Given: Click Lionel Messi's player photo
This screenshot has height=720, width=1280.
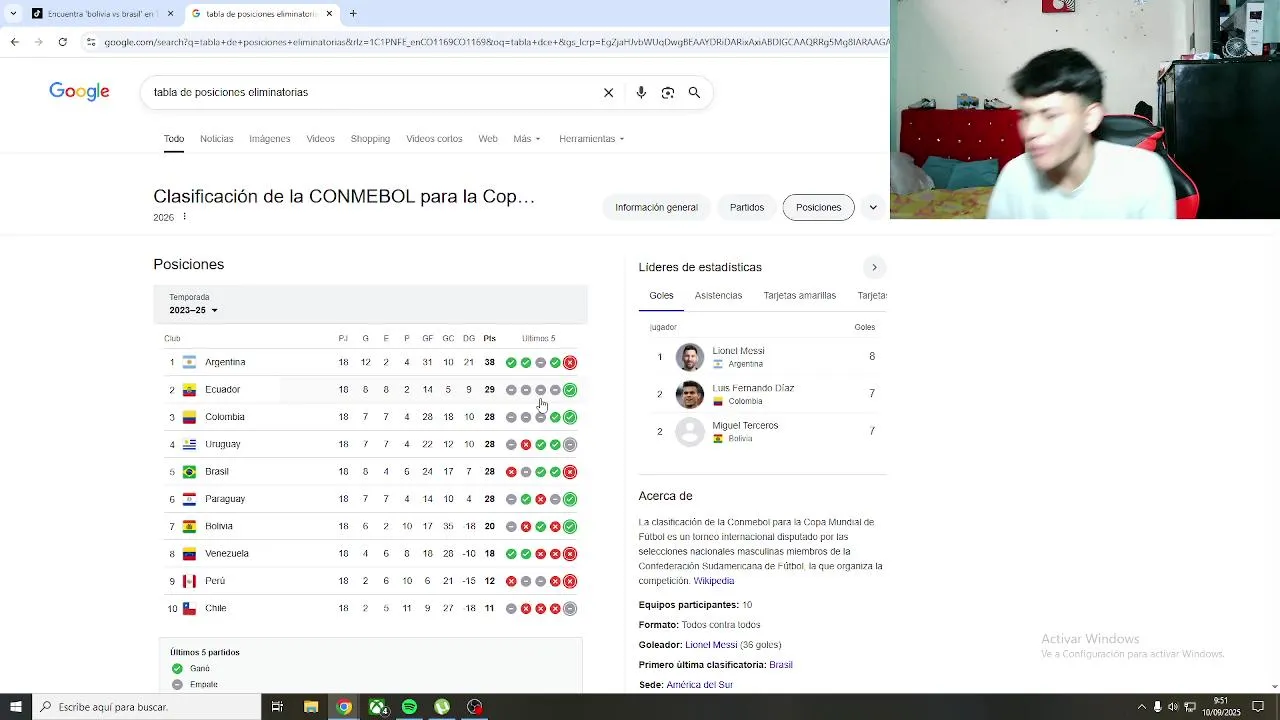Looking at the screenshot, I should 690,357.
